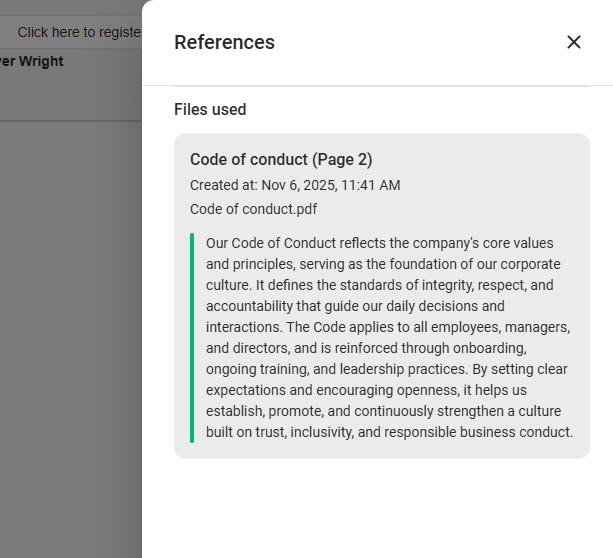Image resolution: width=613 pixels, height=558 pixels.
Task: Click the References panel title
Action: pyautogui.click(x=224, y=42)
